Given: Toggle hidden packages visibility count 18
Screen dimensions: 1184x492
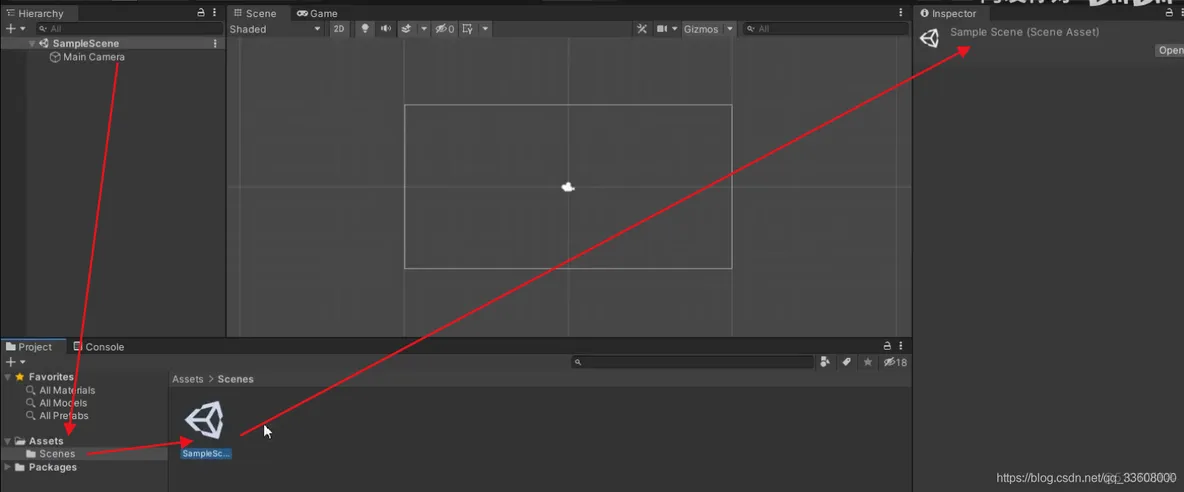Looking at the screenshot, I should (x=895, y=362).
